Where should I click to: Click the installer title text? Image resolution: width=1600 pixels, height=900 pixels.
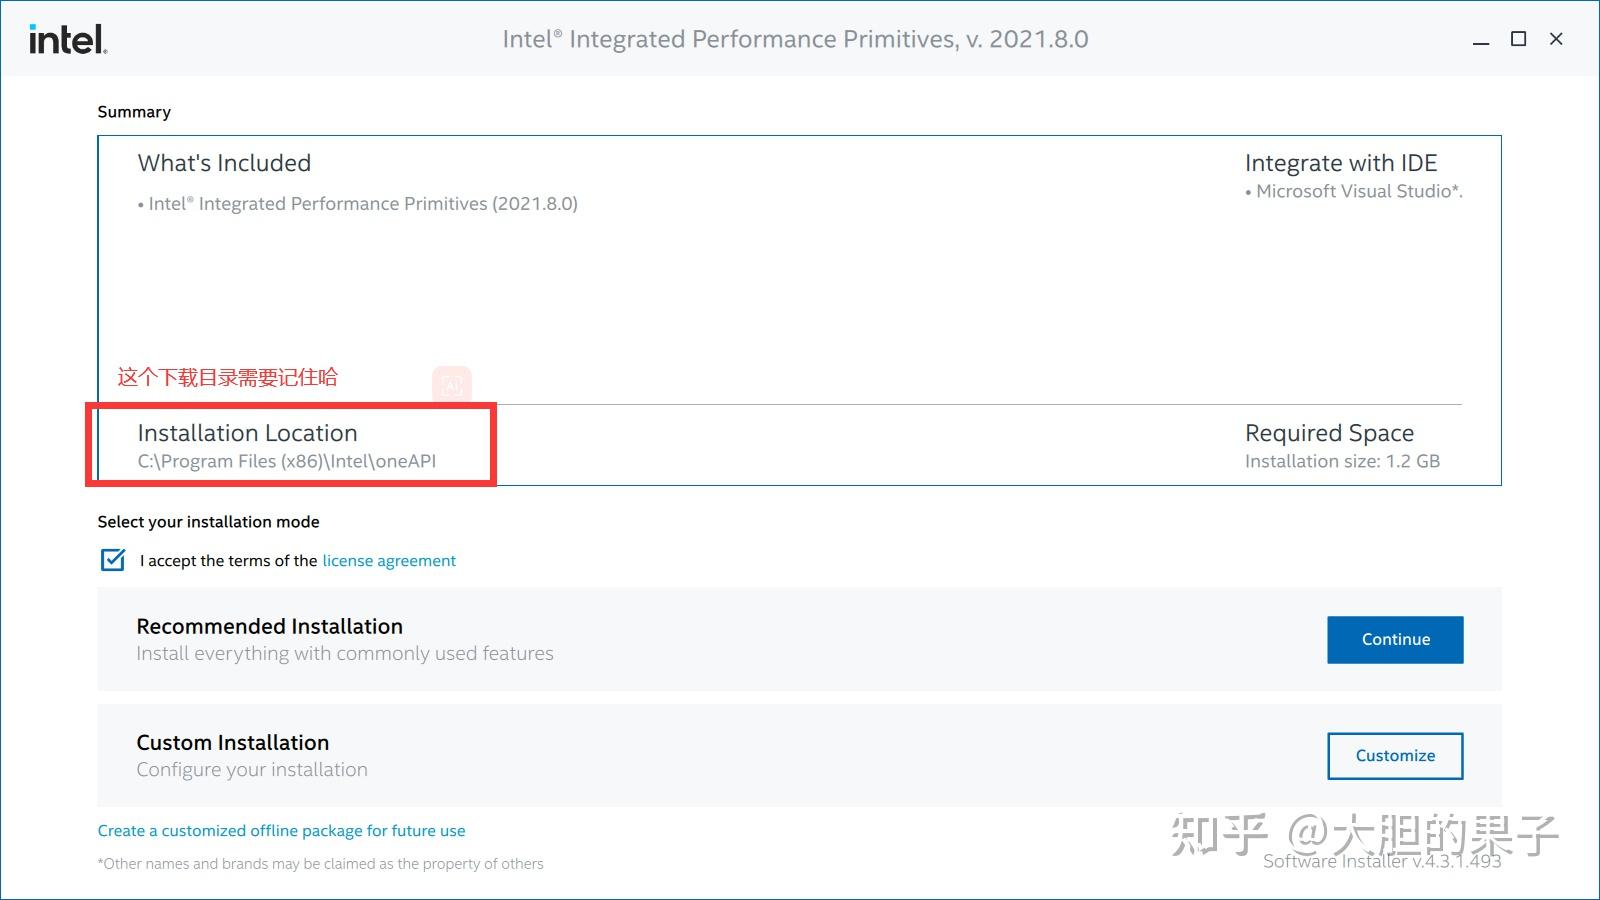pos(795,39)
